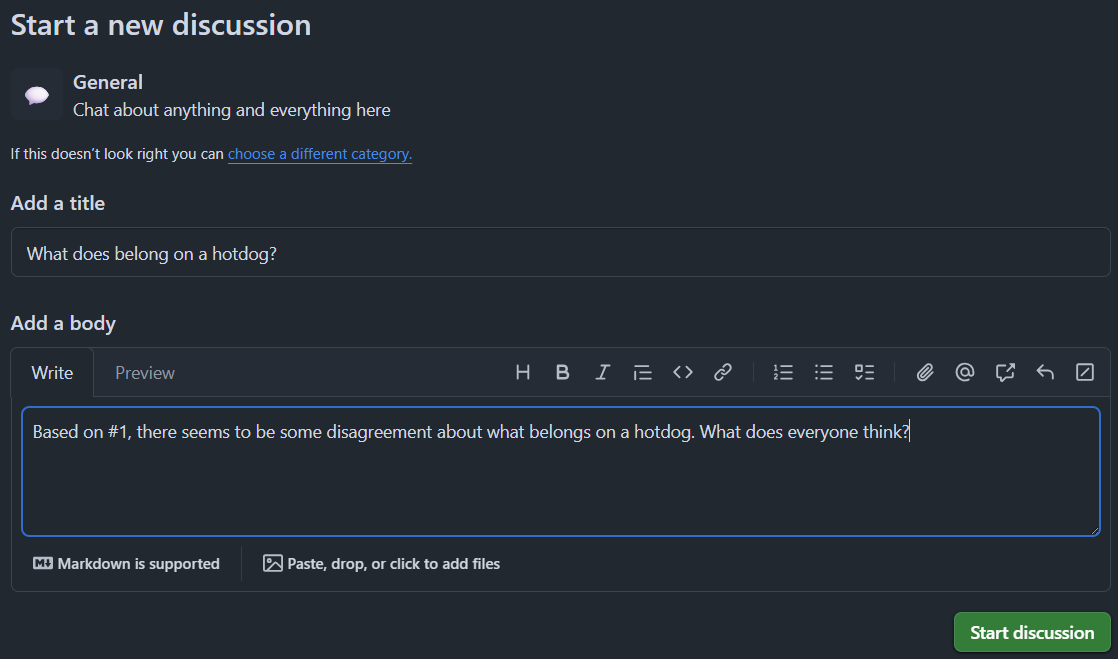1118x659 pixels.
Task: Submit with the Start discussion button
Action: pyautogui.click(x=1032, y=633)
